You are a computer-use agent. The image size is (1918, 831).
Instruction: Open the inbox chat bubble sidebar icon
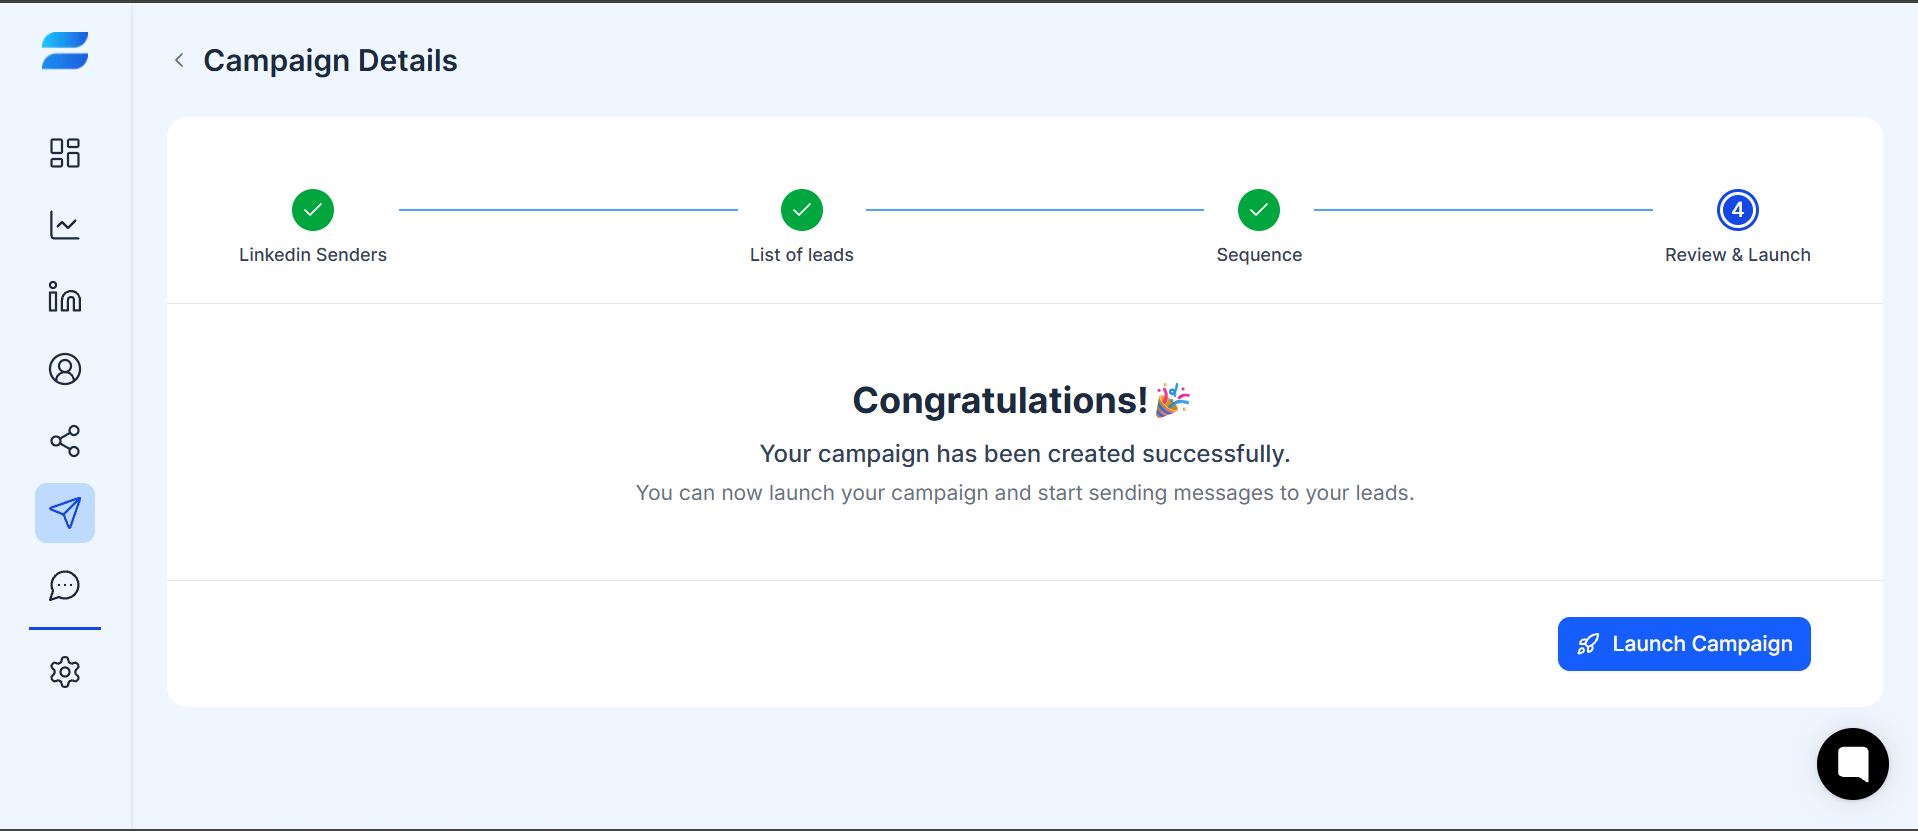click(x=65, y=585)
